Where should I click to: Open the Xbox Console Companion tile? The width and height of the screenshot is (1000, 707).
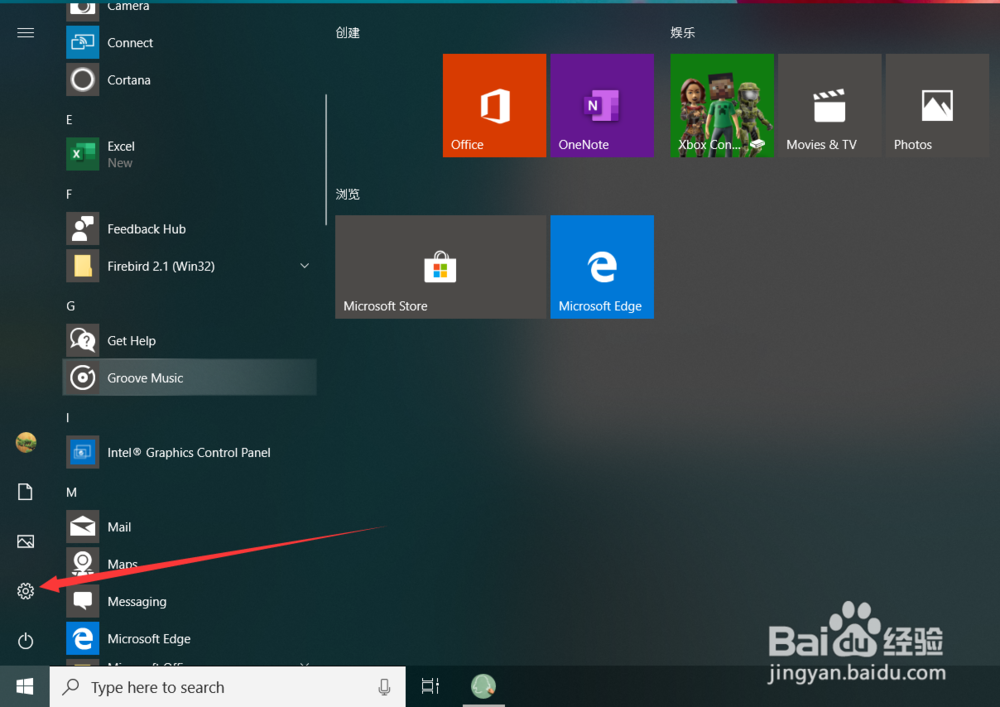pyautogui.click(x=722, y=105)
